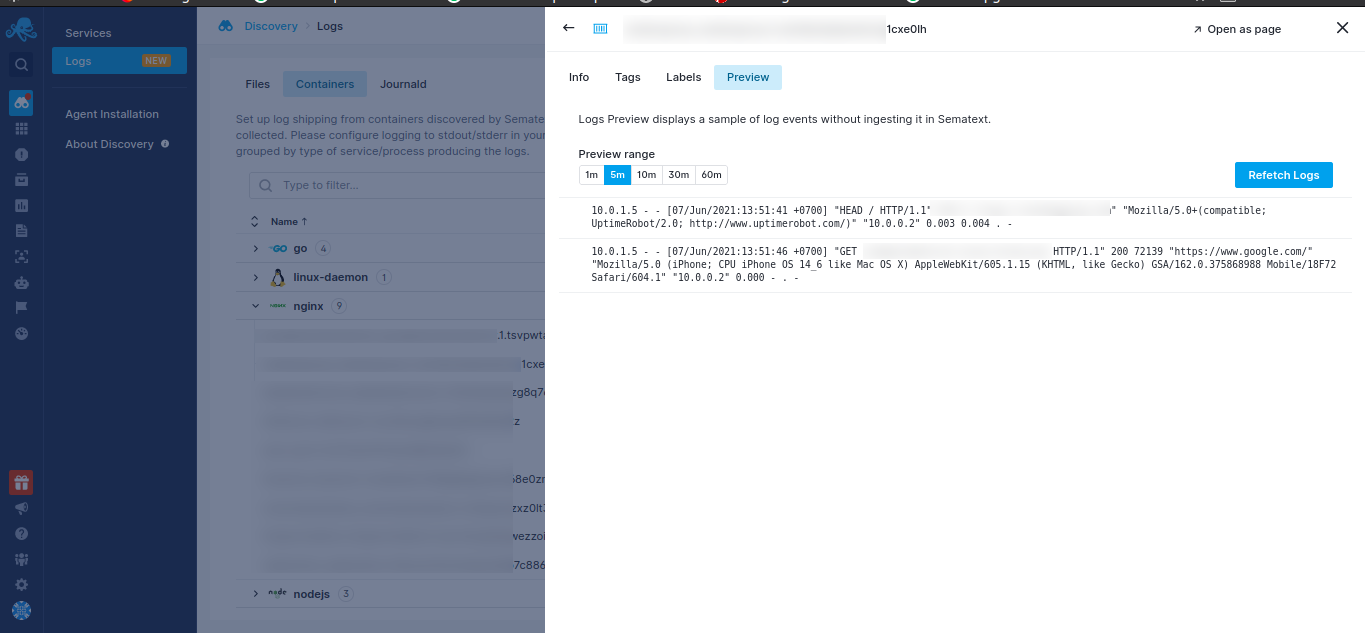The image size is (1365, 633).
Task: Select the nginx container ending in 7c886
Action: pyautogui.click(x=400, y=565)
